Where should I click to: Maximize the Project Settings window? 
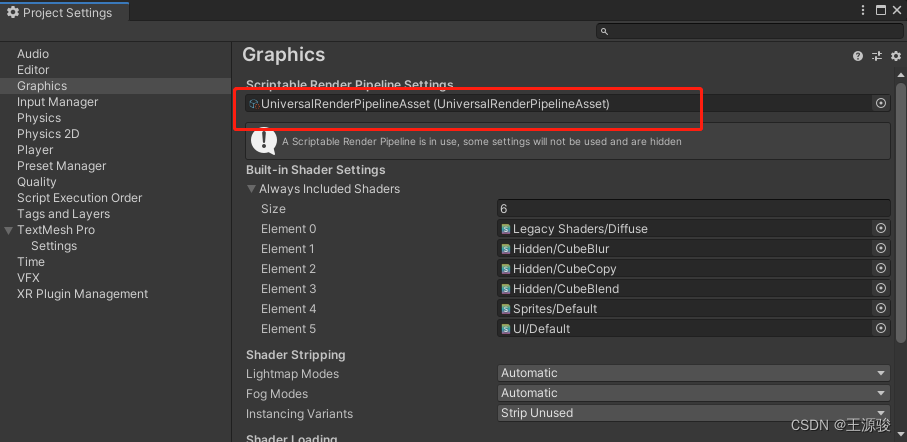(x=880, y=10)
